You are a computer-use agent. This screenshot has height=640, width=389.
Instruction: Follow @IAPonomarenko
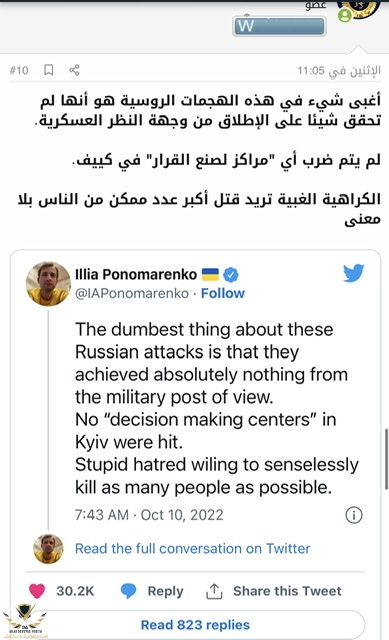(223, 293)
